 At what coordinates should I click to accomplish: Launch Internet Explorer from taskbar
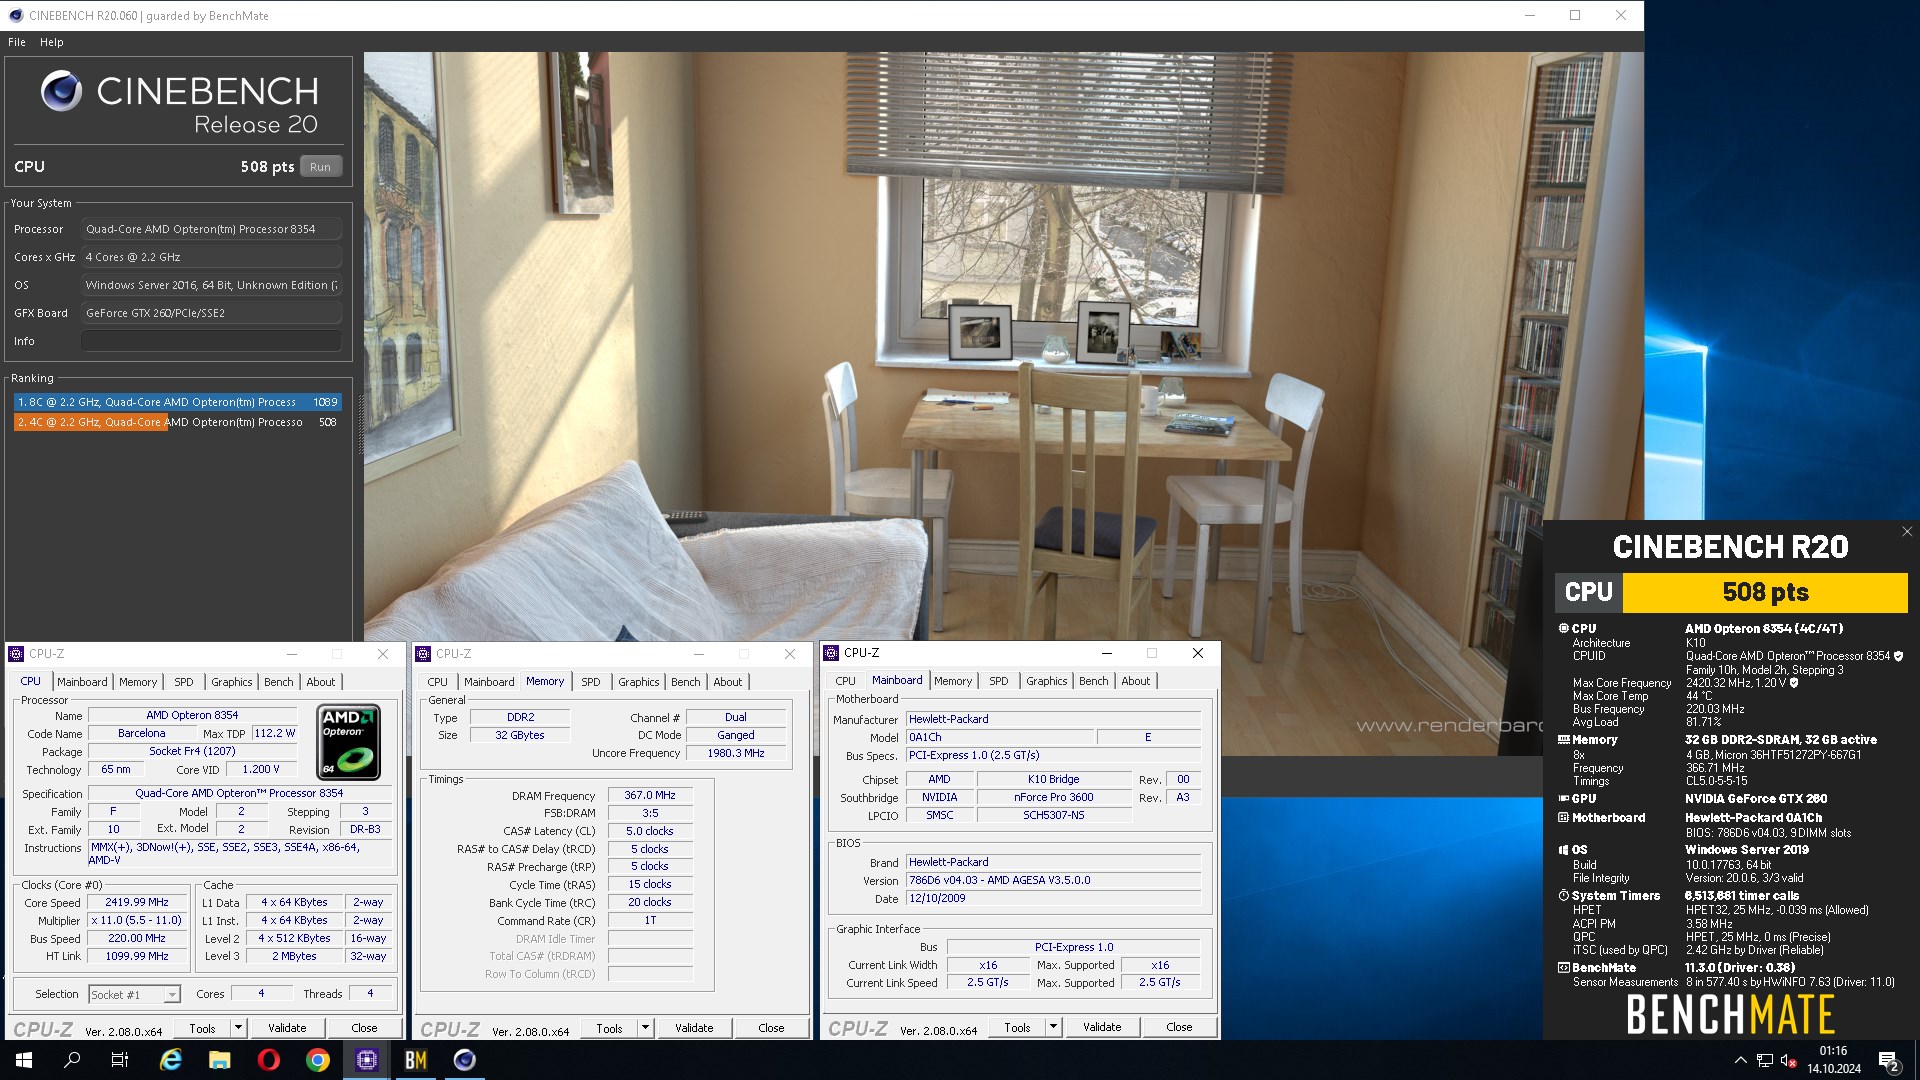171,1060
